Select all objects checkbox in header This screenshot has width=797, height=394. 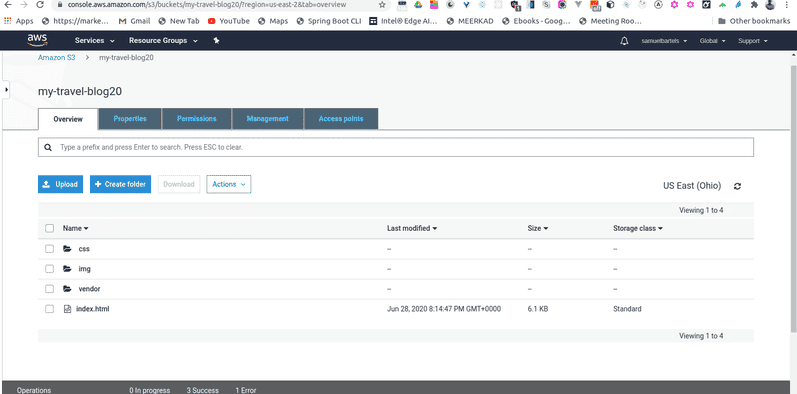coord(49,228)
